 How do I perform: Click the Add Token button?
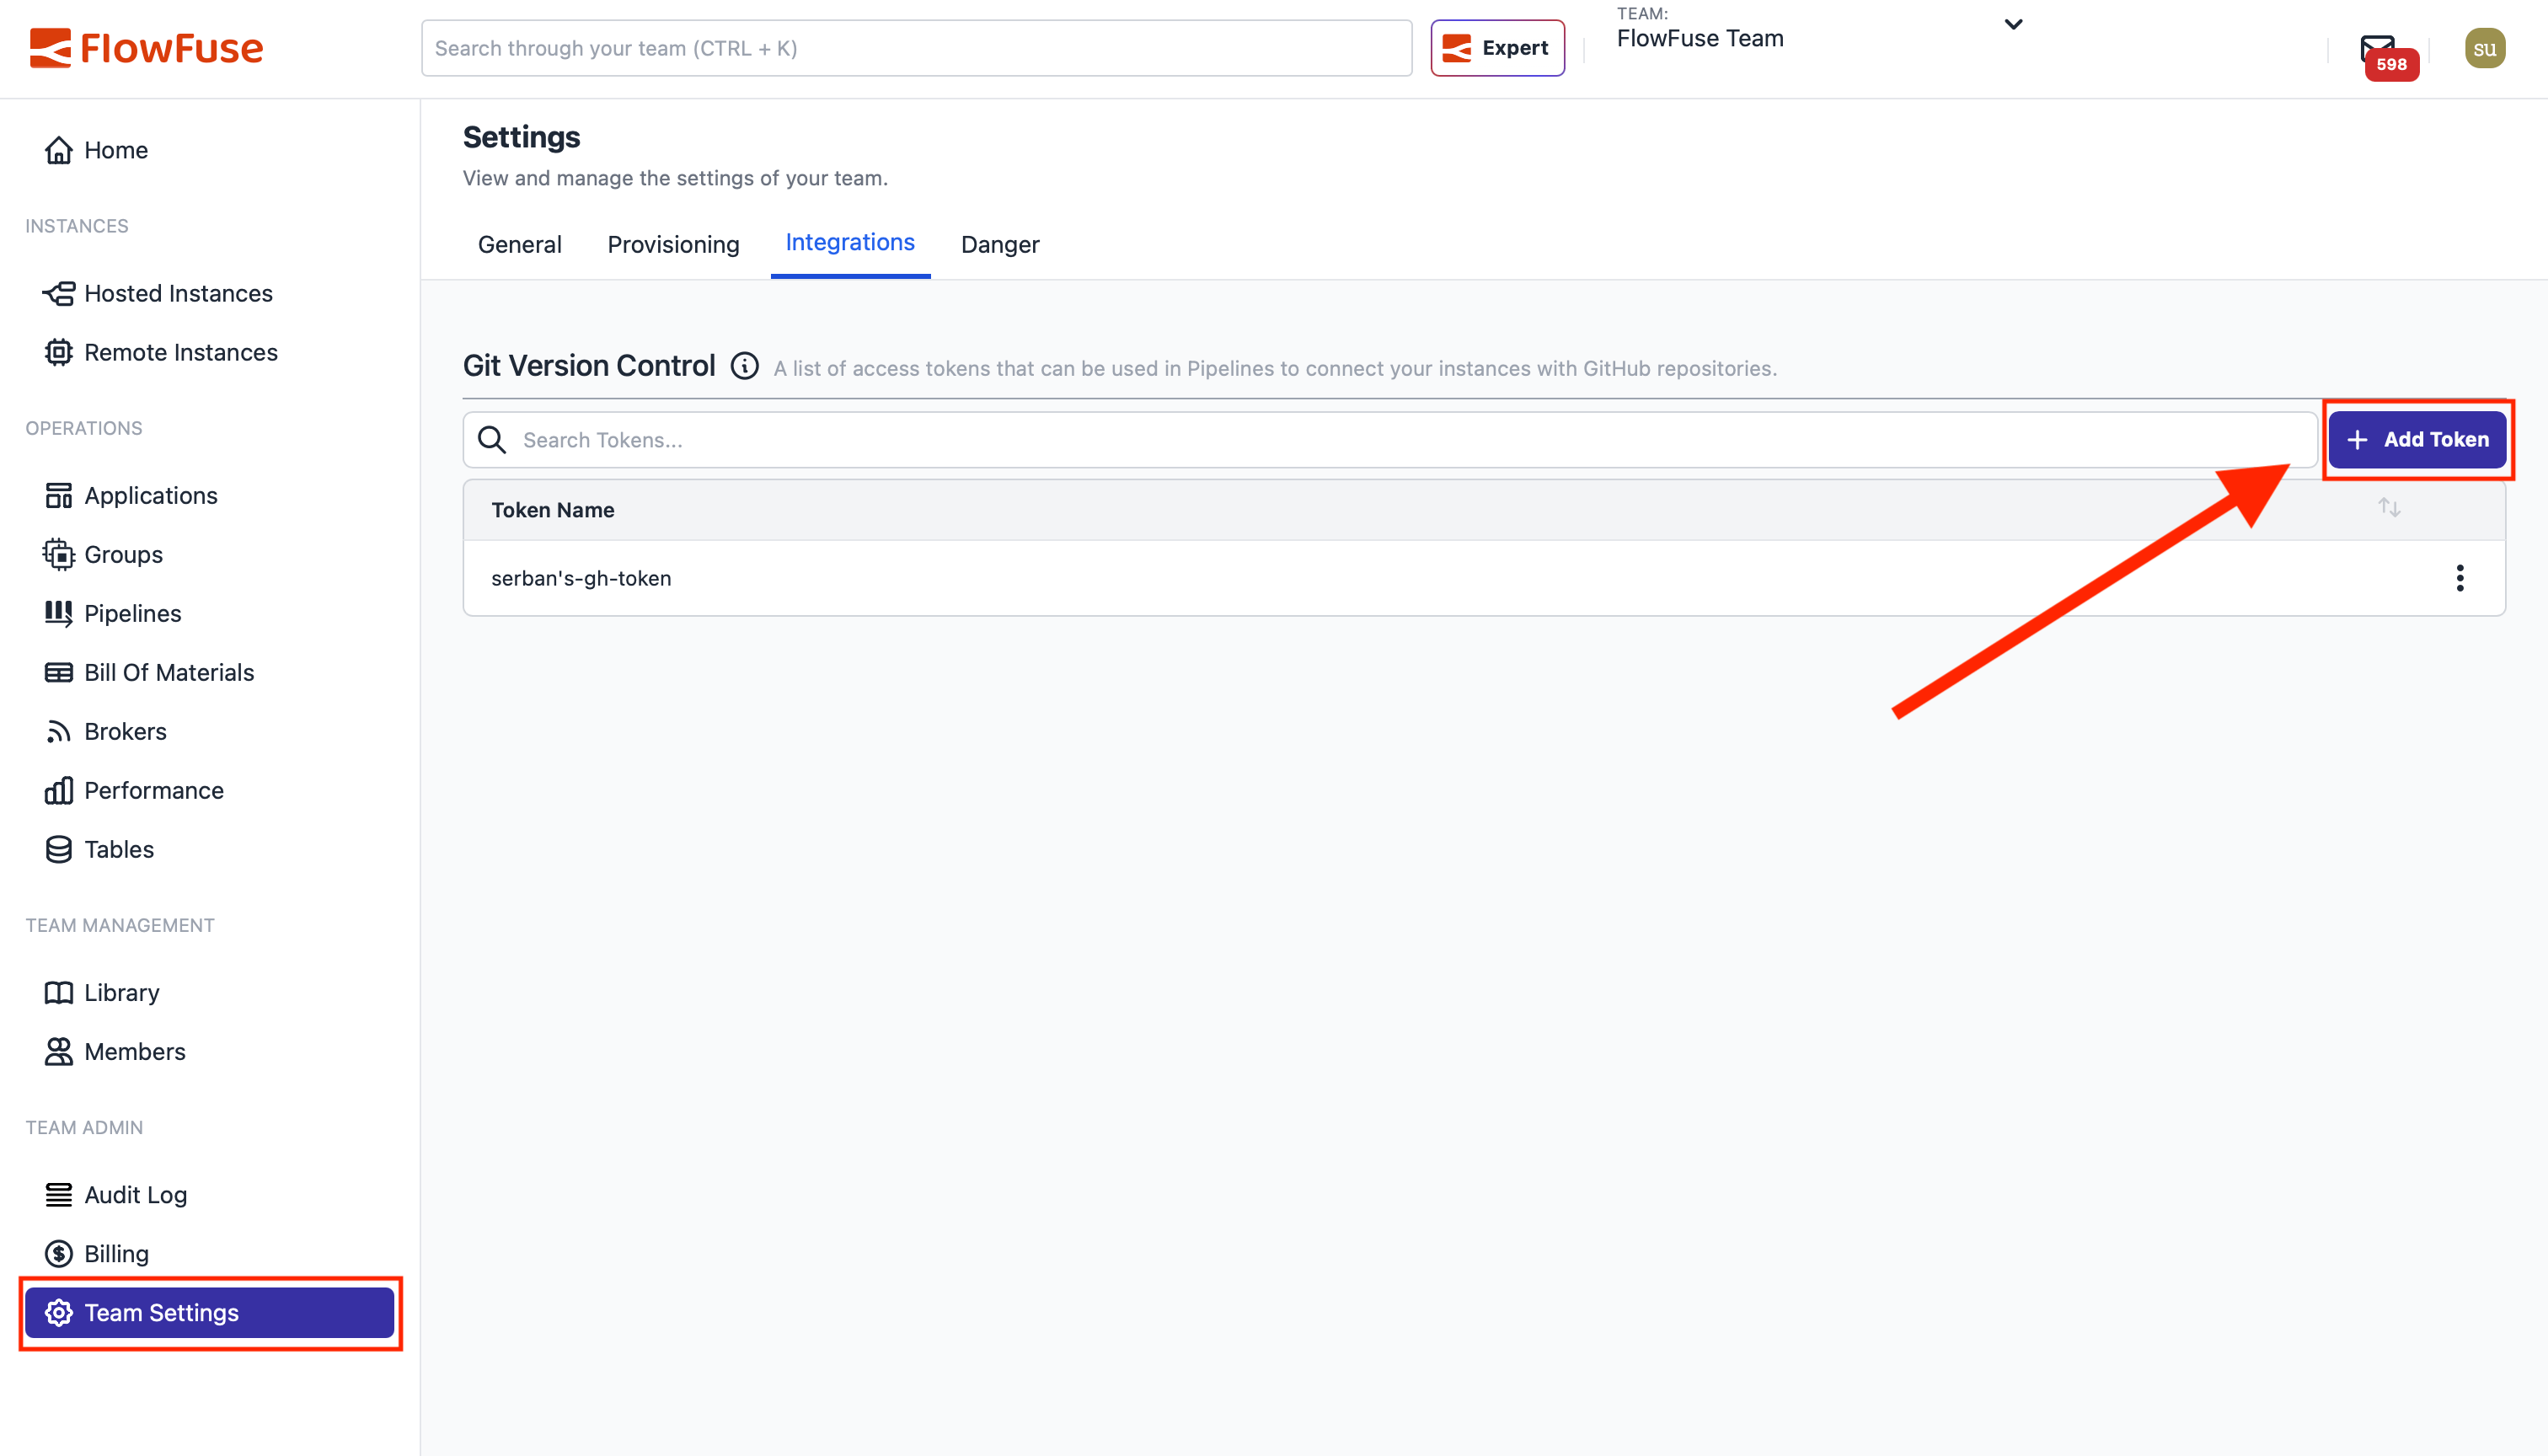2417,439
